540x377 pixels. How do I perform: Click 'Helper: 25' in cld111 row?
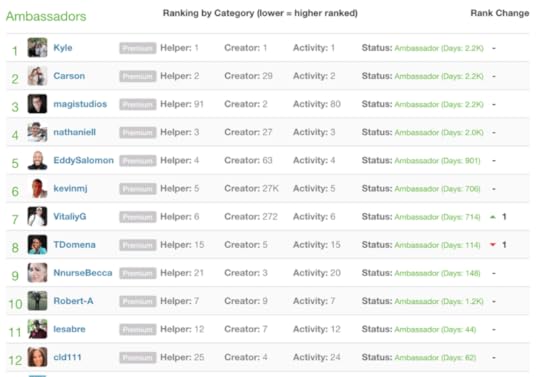(x=182, y=357)
